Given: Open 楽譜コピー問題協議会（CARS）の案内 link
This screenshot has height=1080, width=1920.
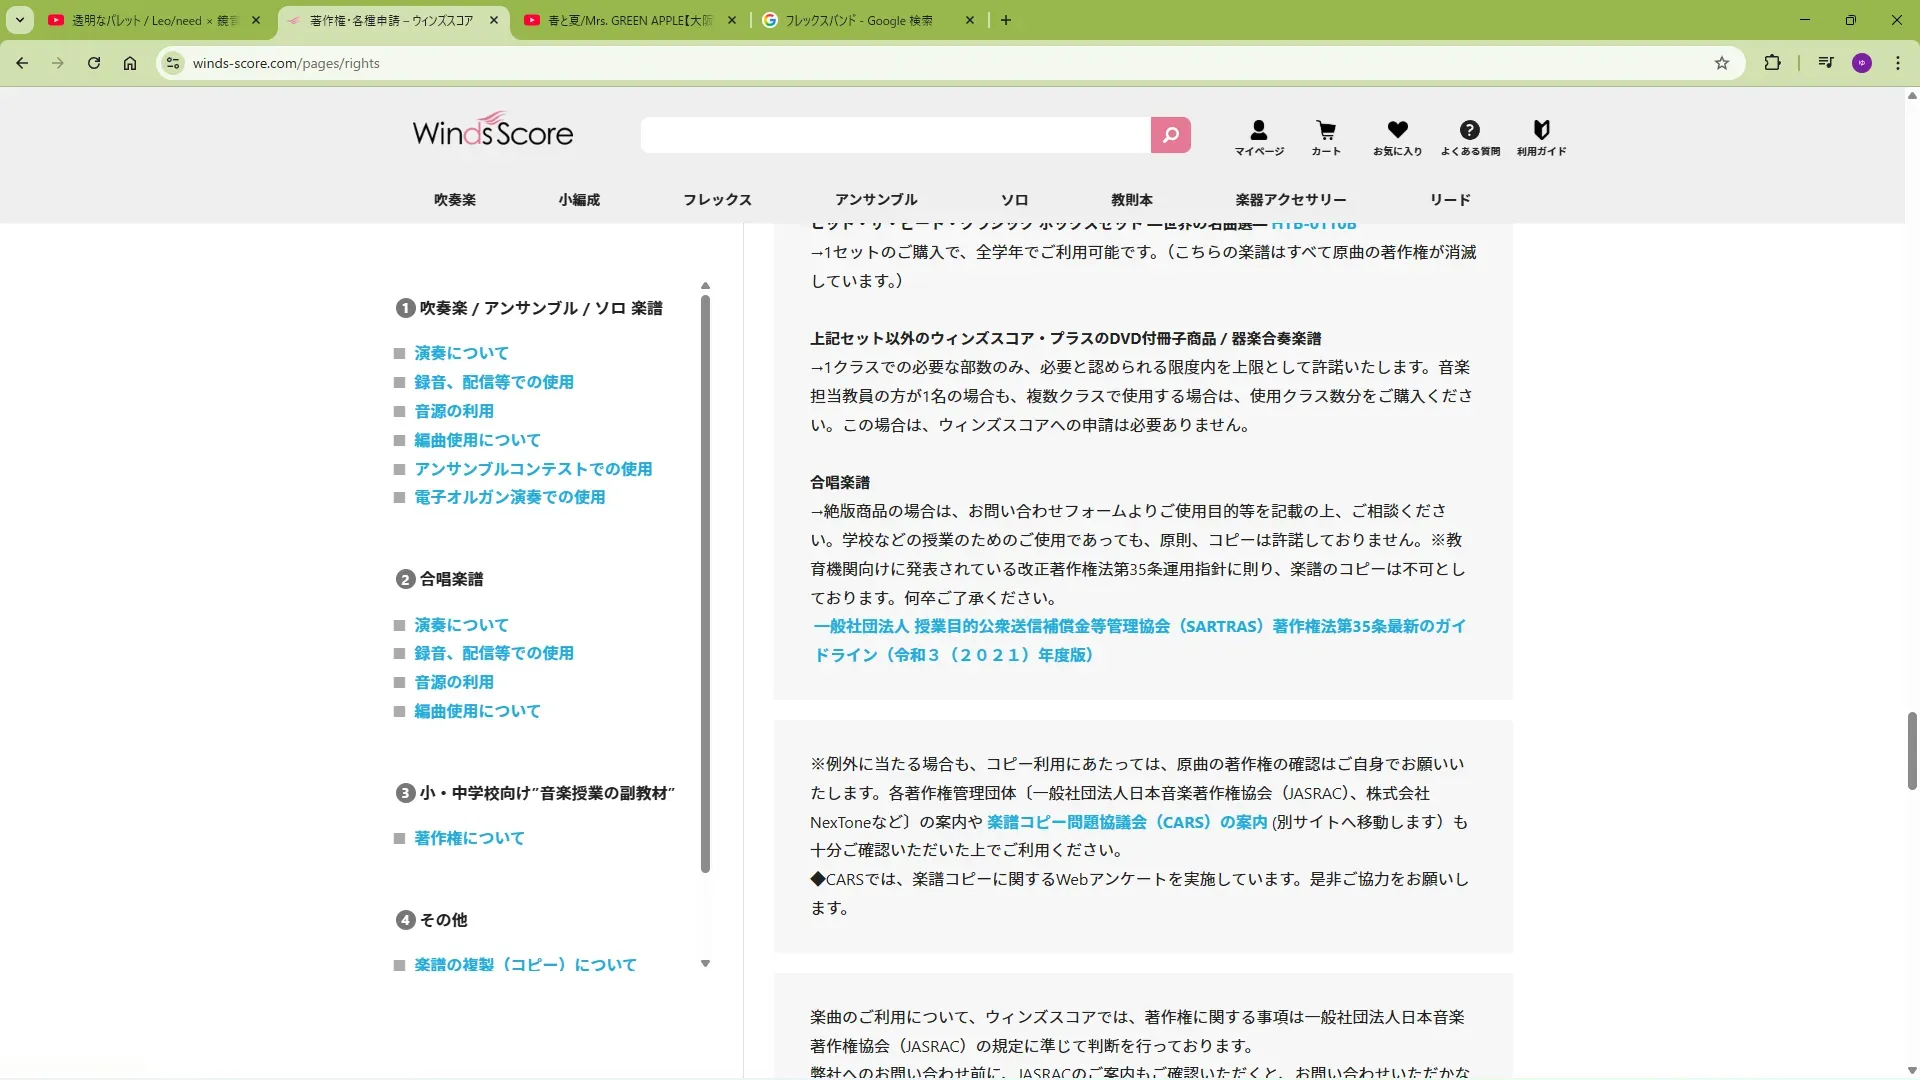Looking at the screenshot, I should click(1126, 822).
